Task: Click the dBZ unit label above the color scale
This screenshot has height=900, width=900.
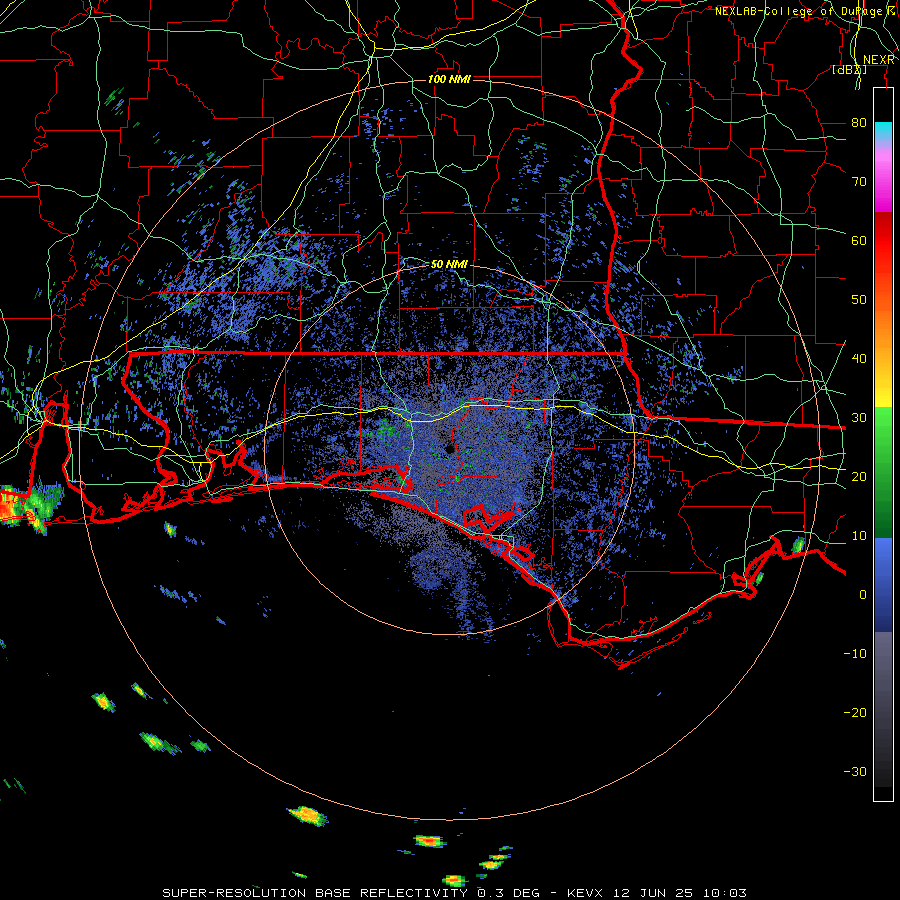Action: 849,70
